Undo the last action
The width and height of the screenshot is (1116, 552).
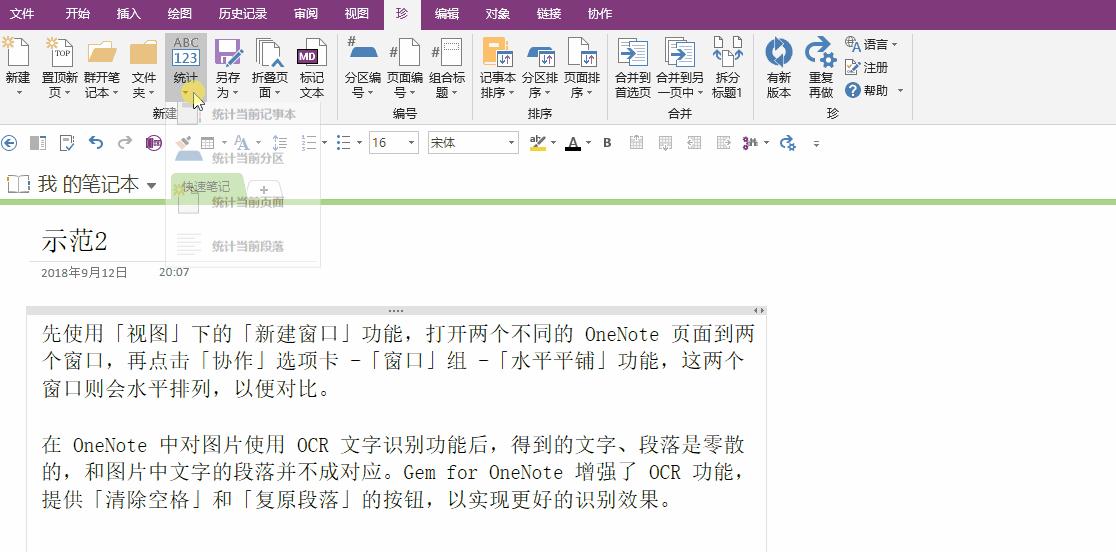(x=96, y=143)
